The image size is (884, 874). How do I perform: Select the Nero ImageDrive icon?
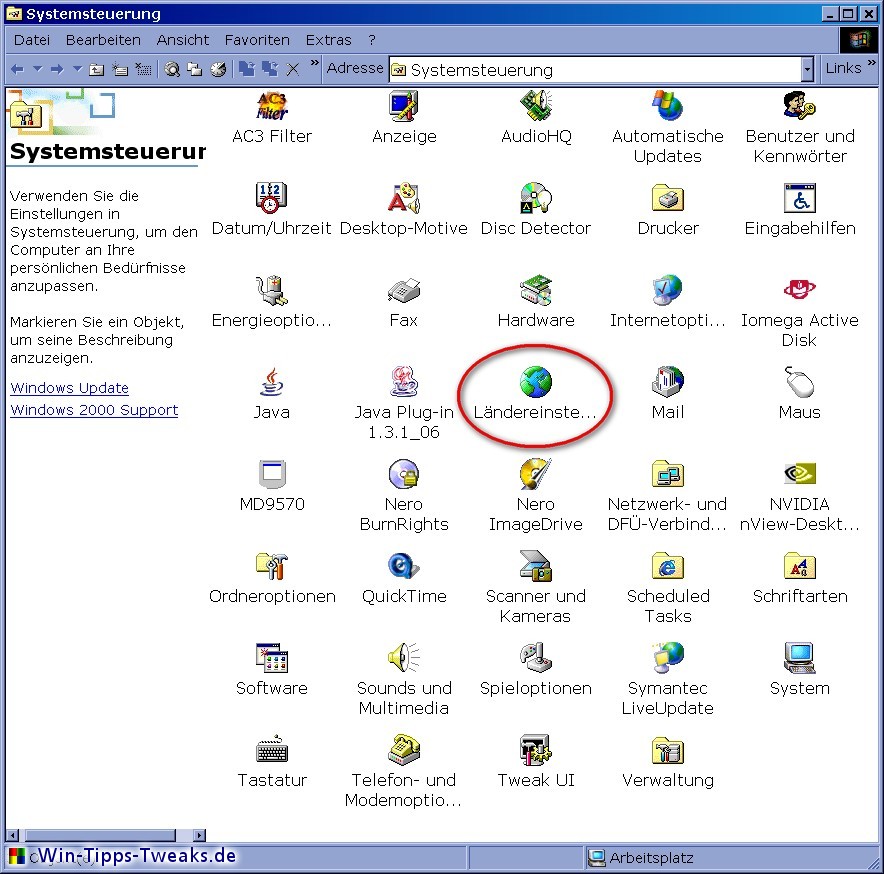pos(536,474)
